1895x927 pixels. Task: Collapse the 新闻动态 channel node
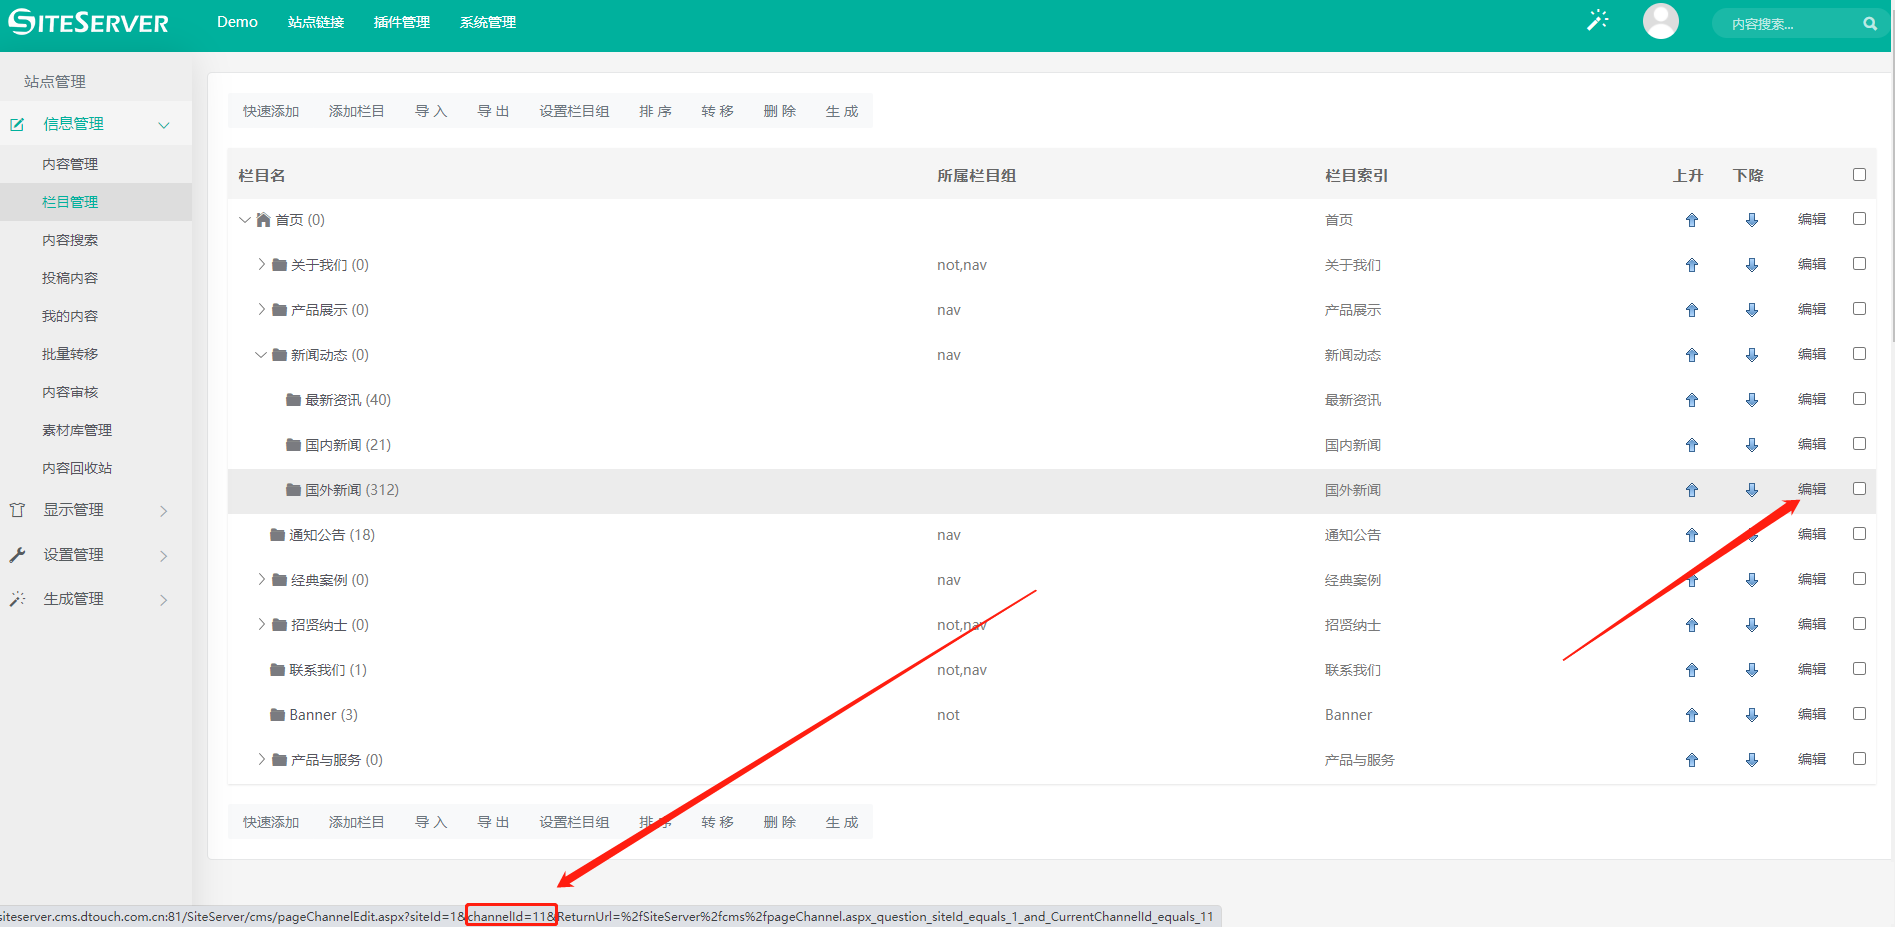pos(261,355)
